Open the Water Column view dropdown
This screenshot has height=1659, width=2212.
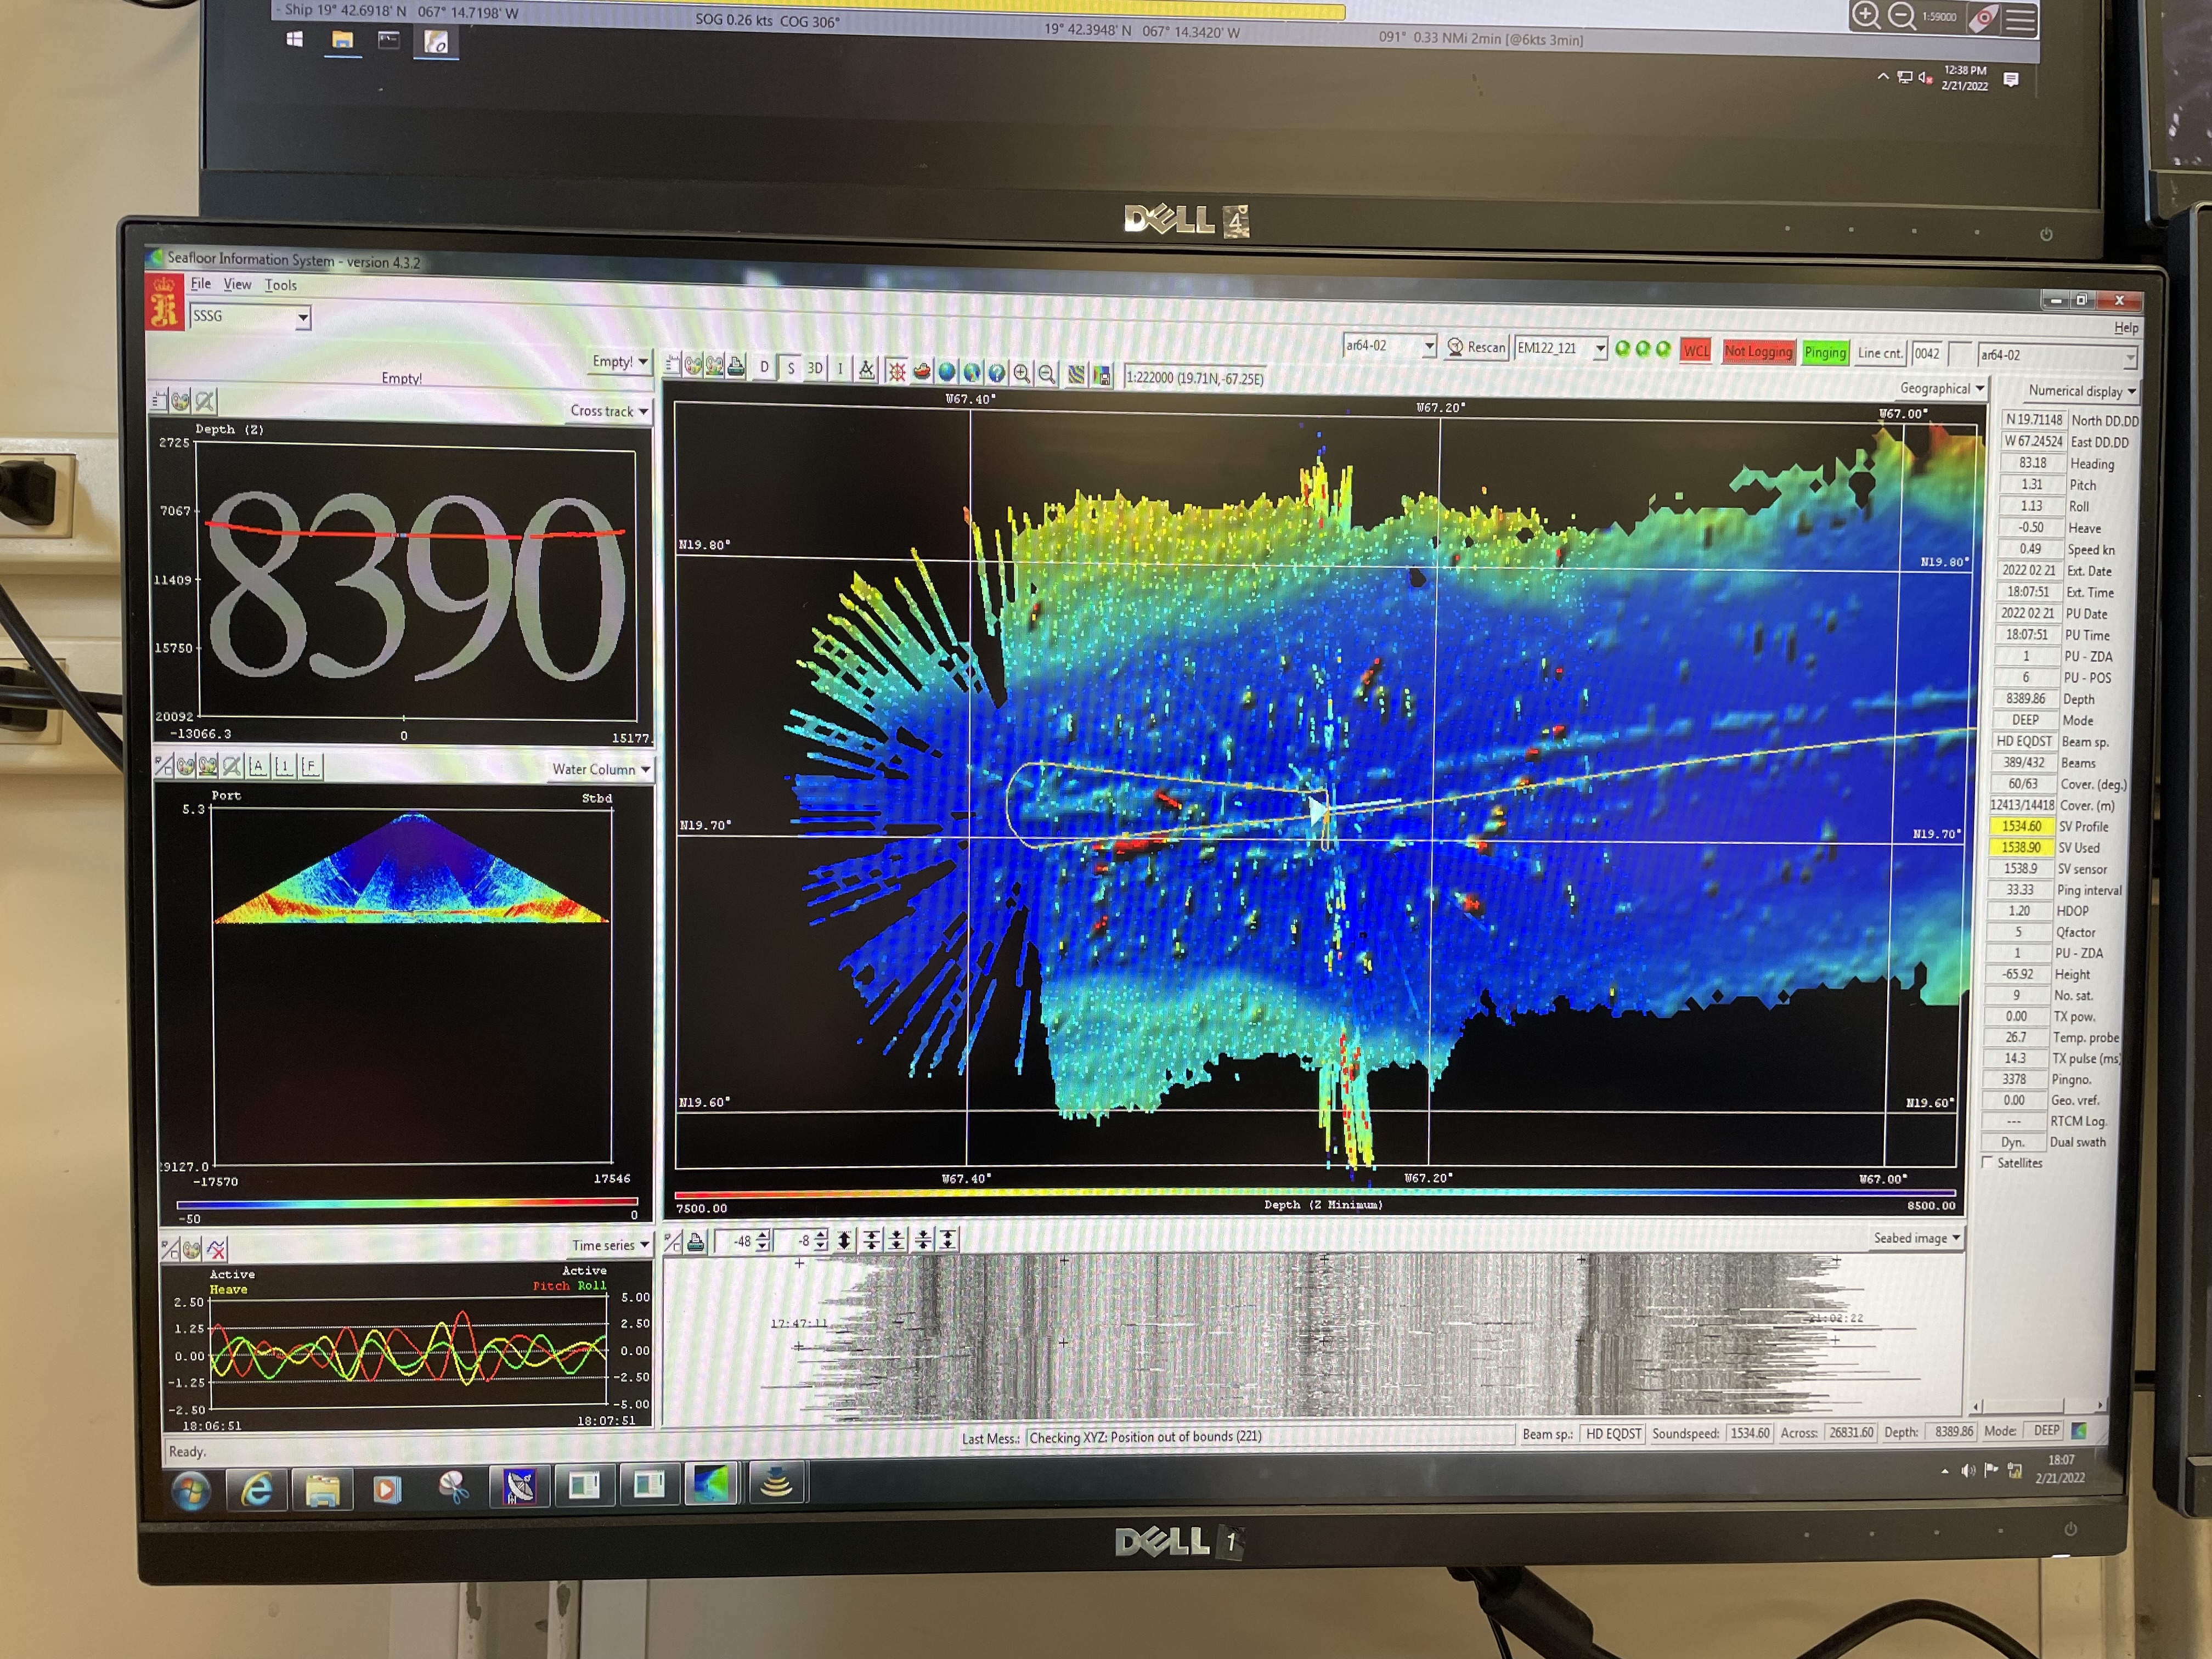point(601,769)
